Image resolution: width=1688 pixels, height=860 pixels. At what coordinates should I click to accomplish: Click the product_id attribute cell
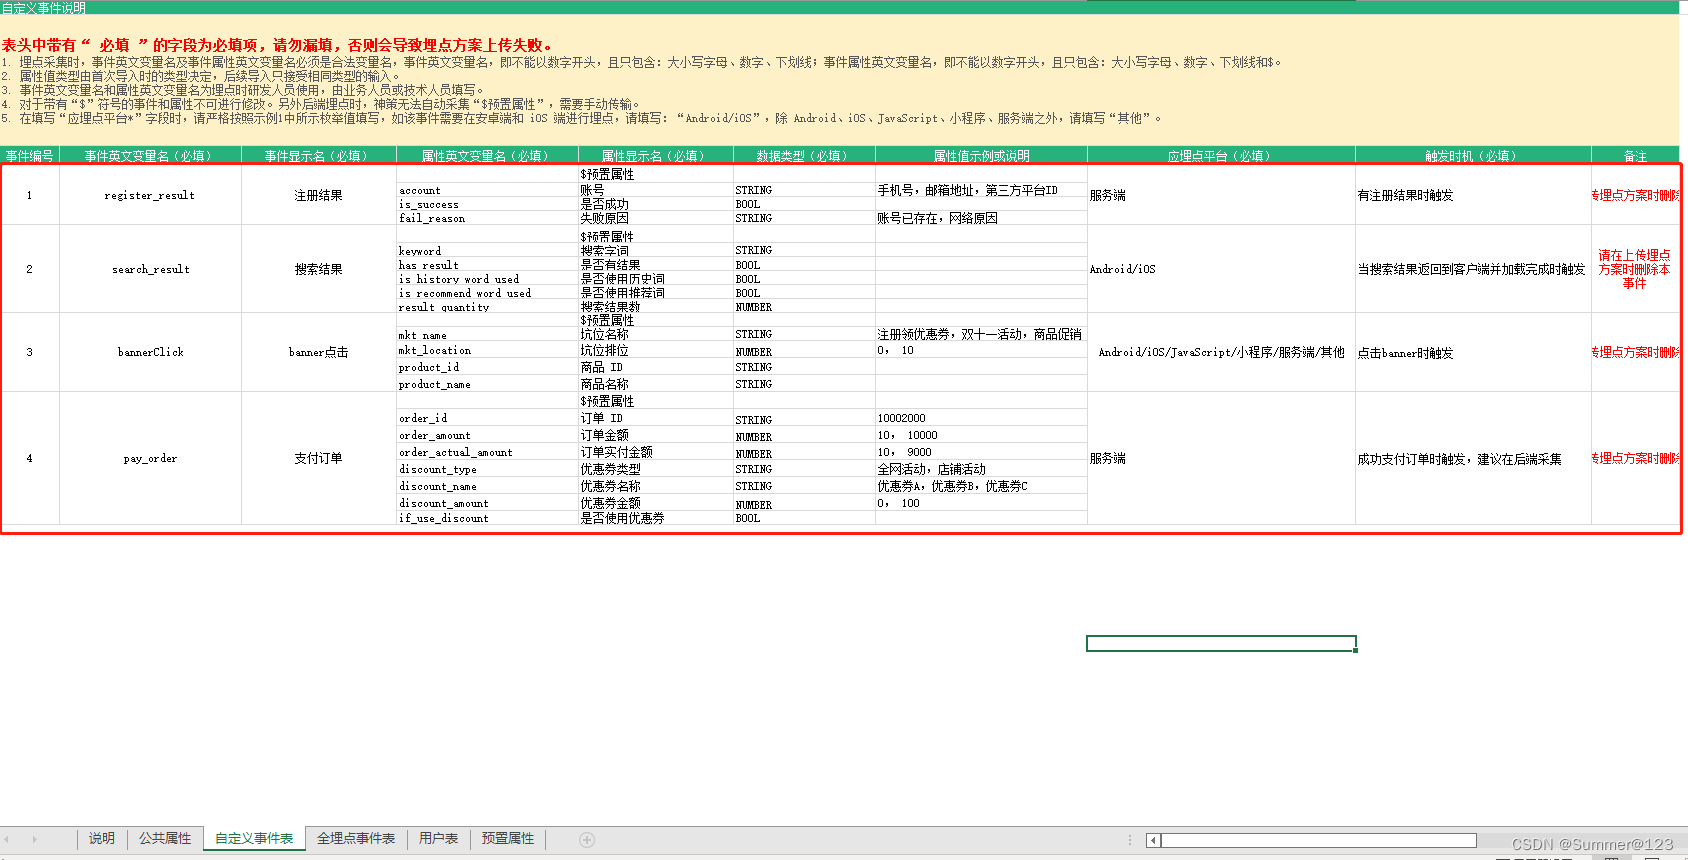pyautogui.click(x=487, y=367)
